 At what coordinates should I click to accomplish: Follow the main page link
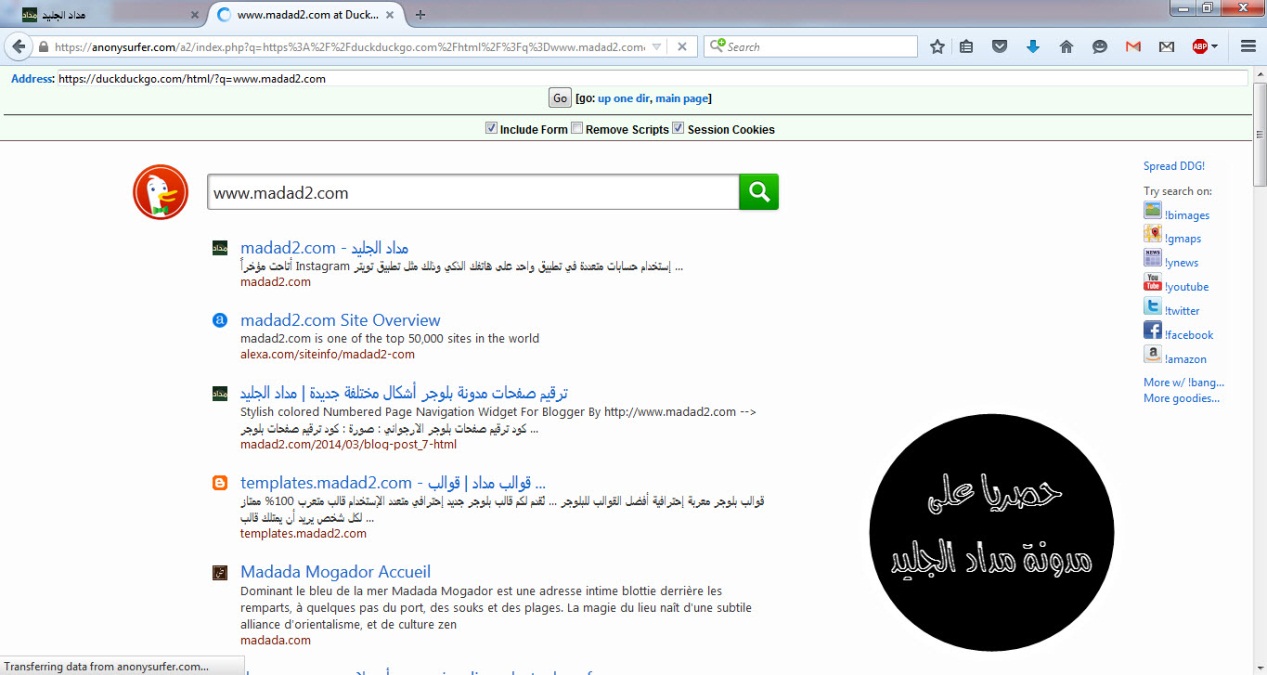tap(682, 98)
